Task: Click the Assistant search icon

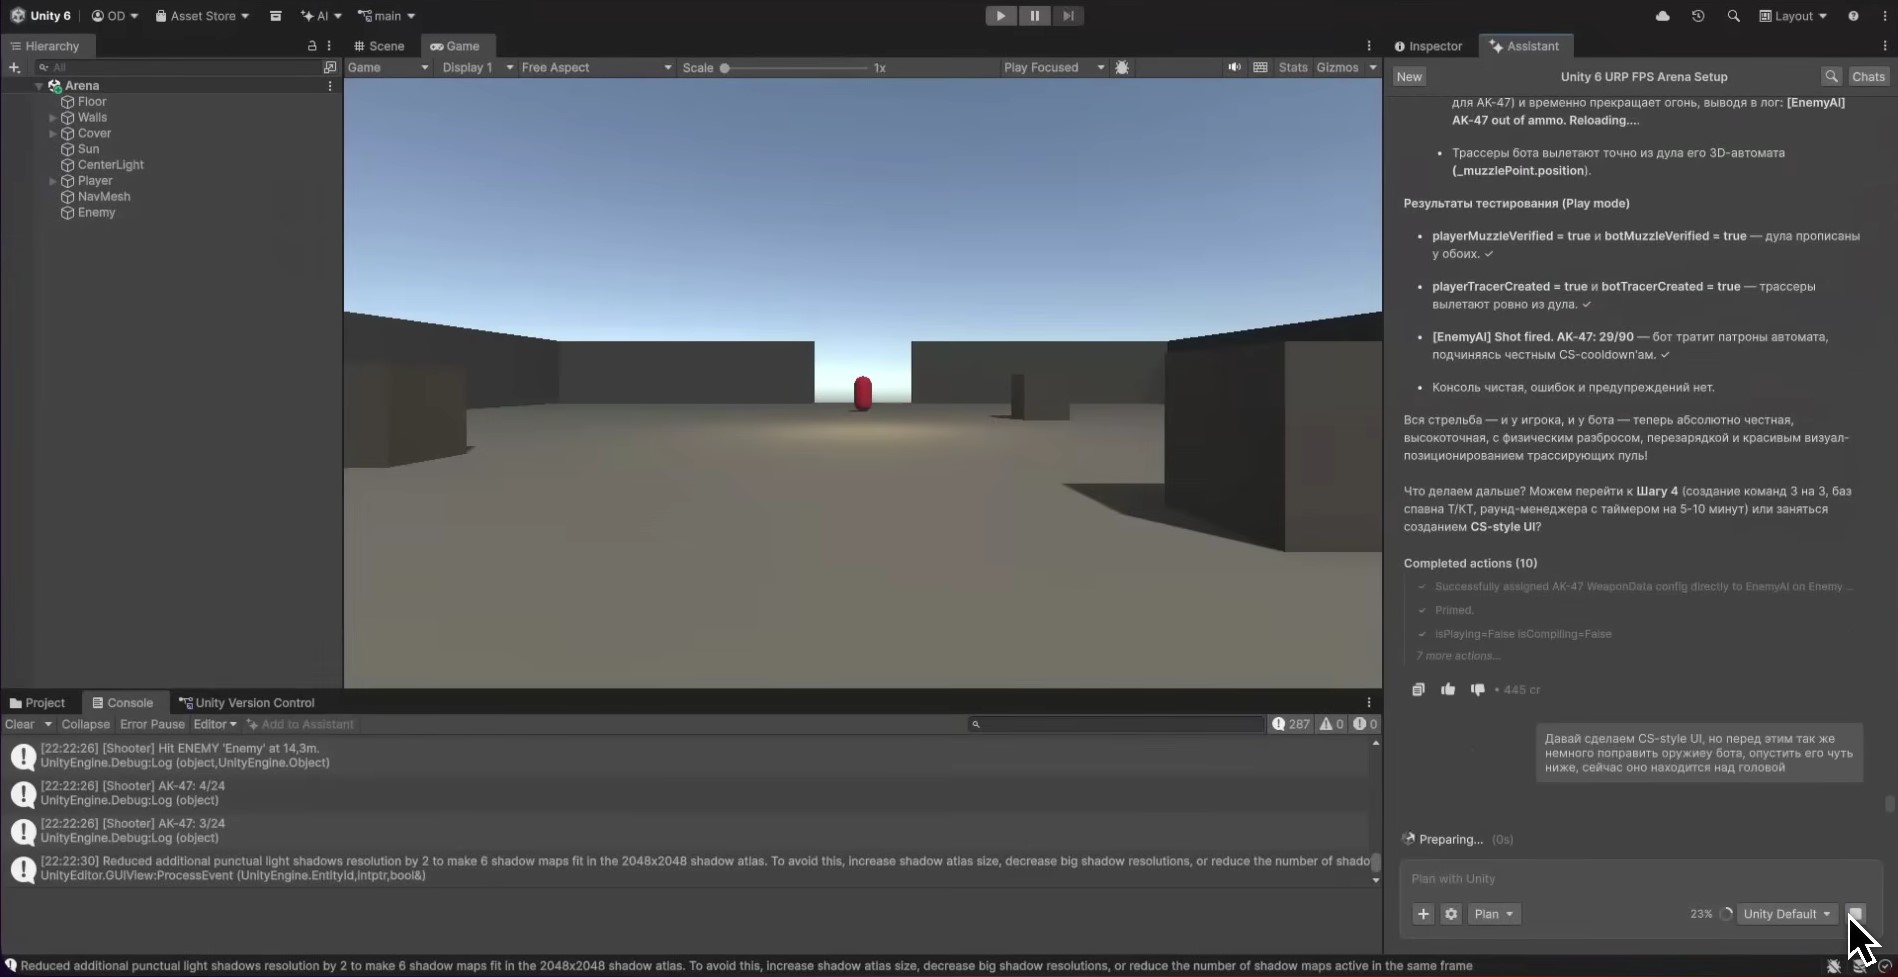Action: pyautogui.click(x=1831, y=77)
